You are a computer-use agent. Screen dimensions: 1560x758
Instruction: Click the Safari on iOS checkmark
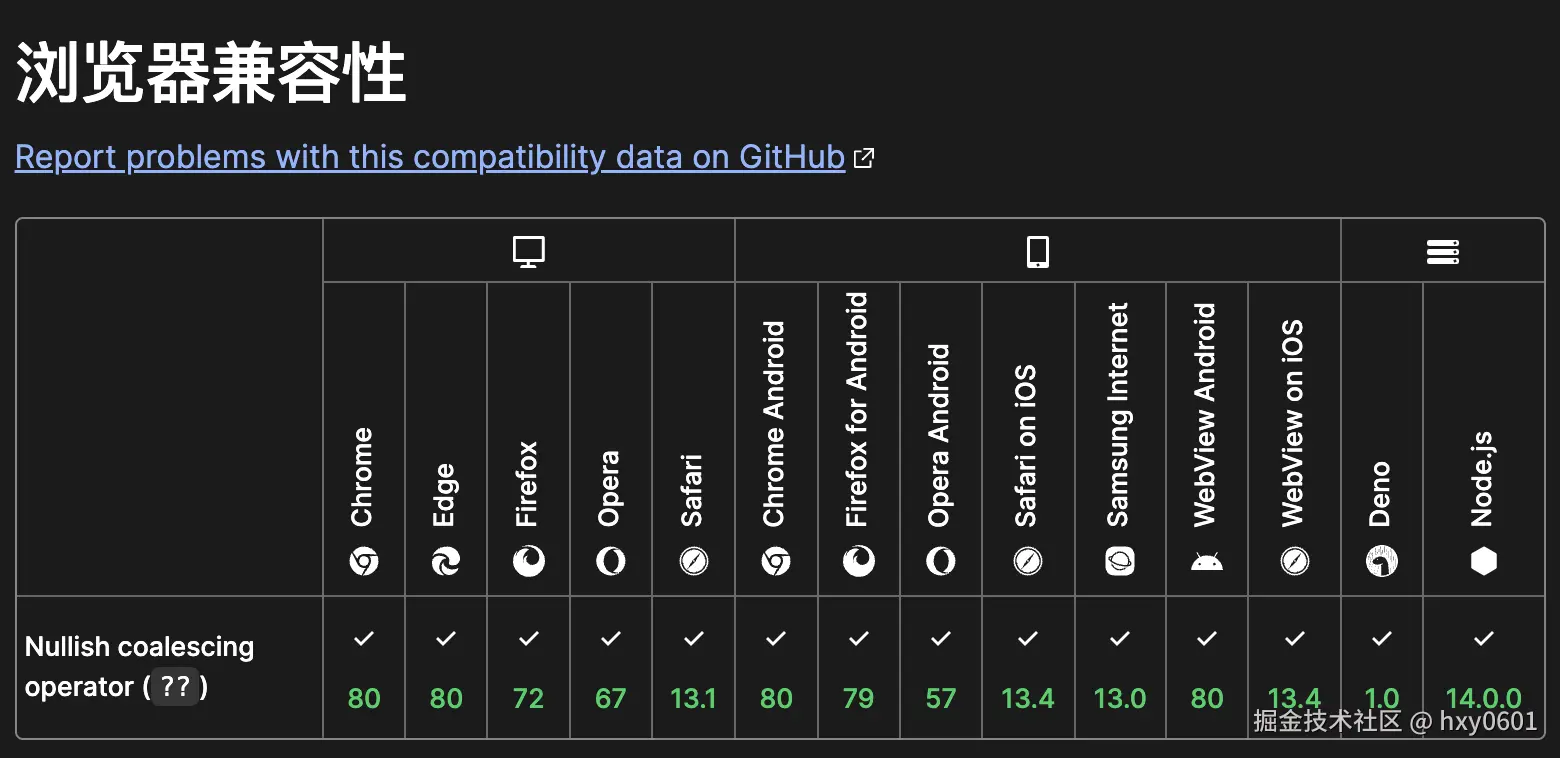(1028, 638)
